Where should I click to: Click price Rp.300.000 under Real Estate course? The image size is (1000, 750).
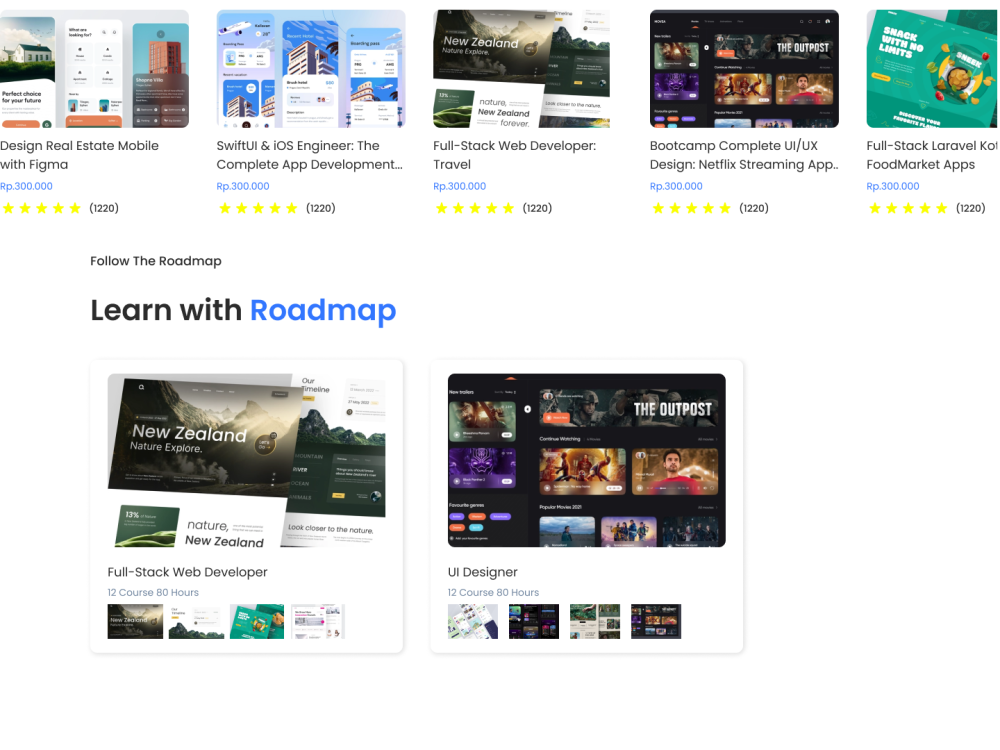point(26,186)
